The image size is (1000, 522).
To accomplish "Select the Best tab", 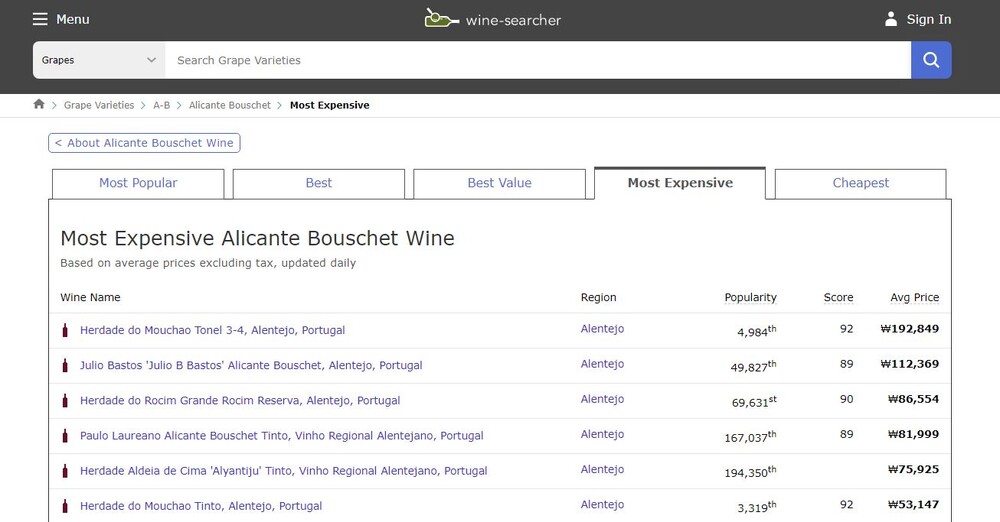I will coord(318,183).
